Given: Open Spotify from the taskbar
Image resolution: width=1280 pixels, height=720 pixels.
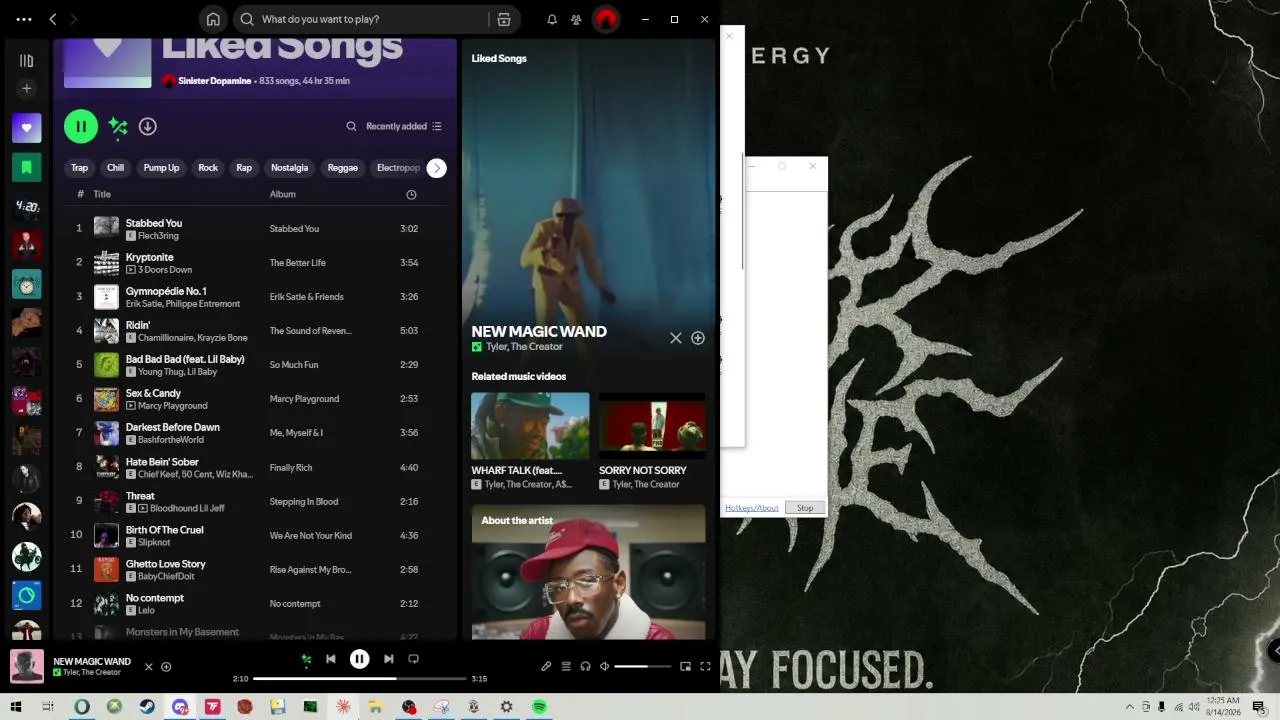Looking at the screenshot, I should pyautogui.click(x=539, y=707).
